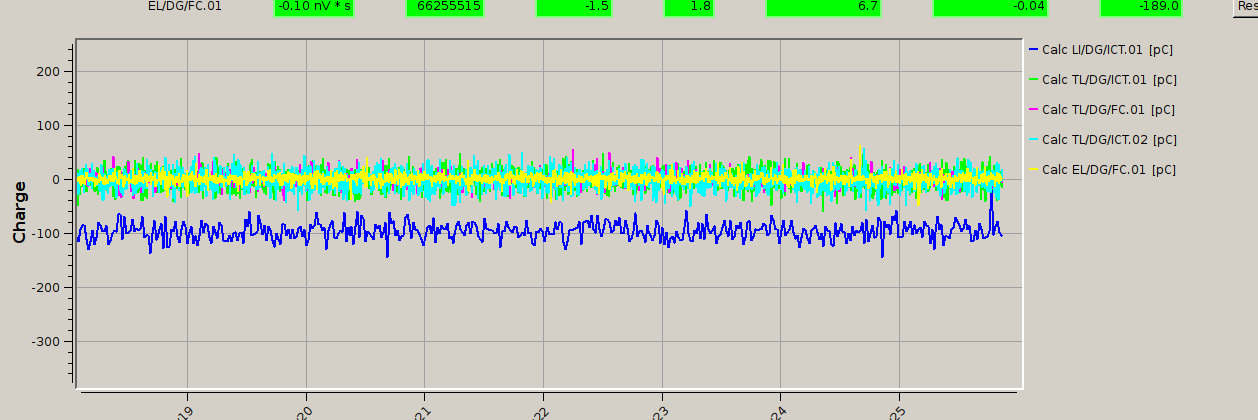Image resolution: width=1258 pixels, height=420 pixels.
Task: Click the cyan TL/DG/ICT.02 legend line marker
Action: coord(1033,140)
